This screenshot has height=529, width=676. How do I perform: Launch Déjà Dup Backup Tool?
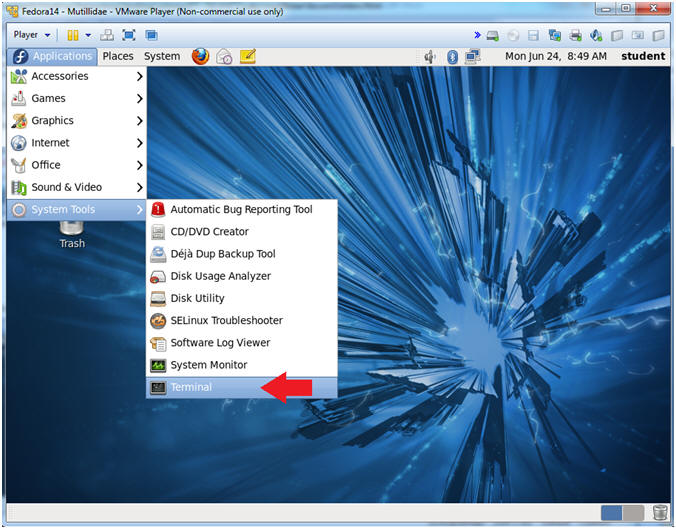point(242,254)
